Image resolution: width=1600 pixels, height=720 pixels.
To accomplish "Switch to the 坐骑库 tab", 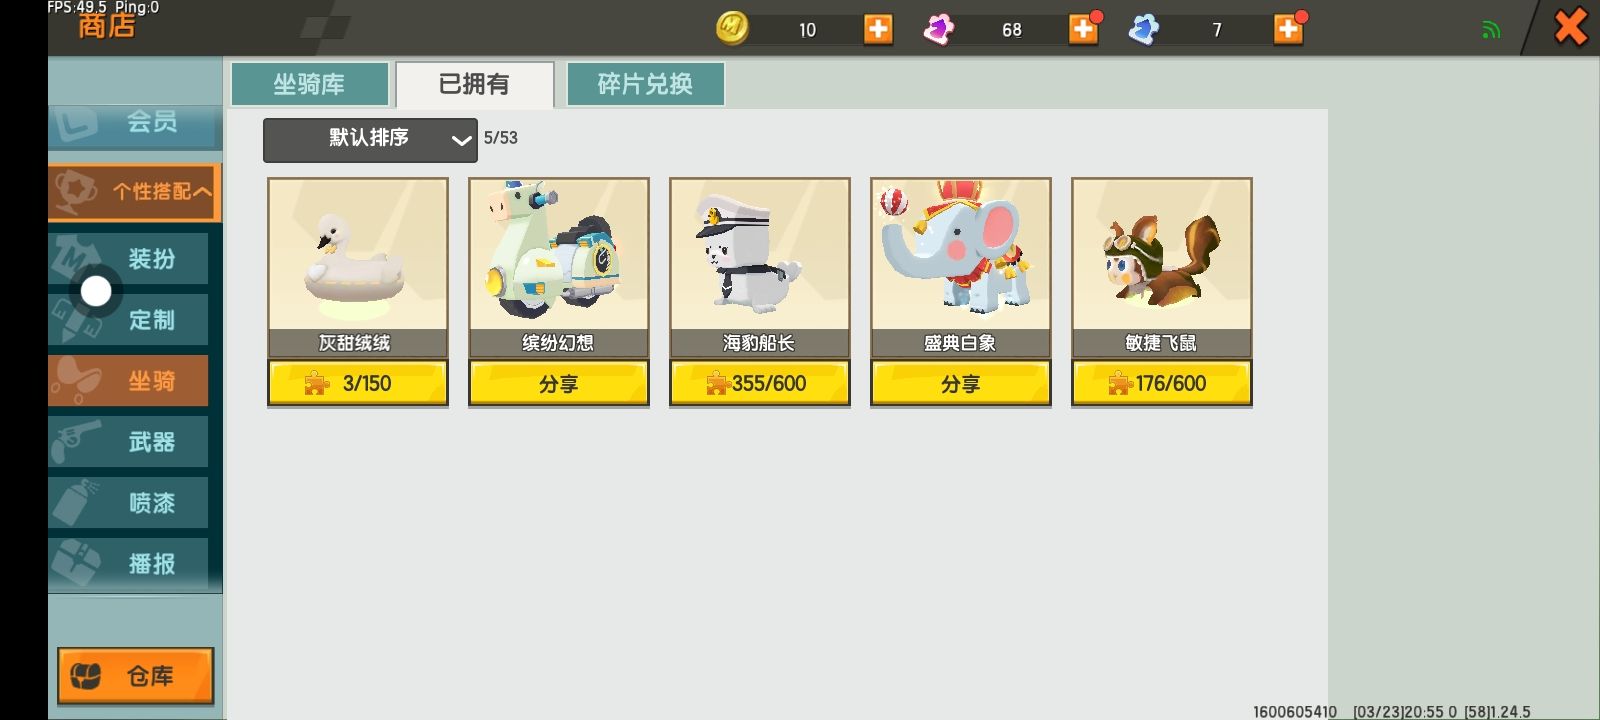I will 310,84.
